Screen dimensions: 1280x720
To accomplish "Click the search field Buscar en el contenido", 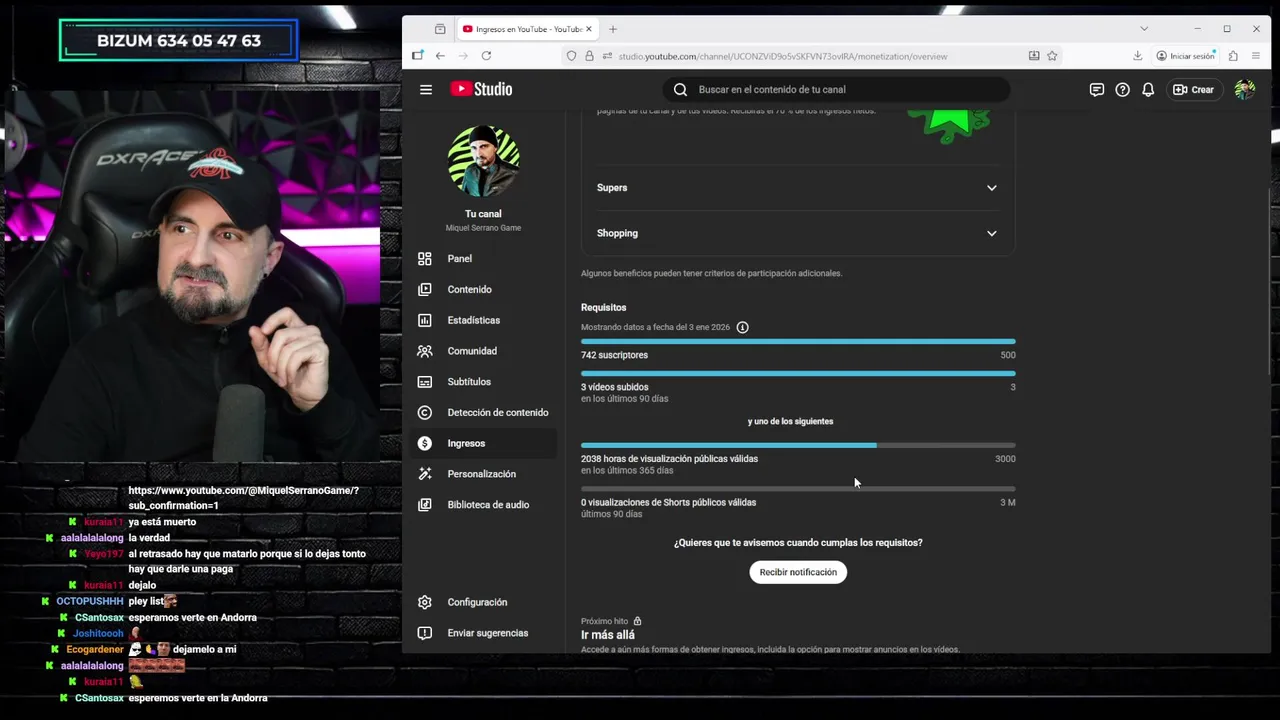I will pyautogui.click(x=836, y=89).
